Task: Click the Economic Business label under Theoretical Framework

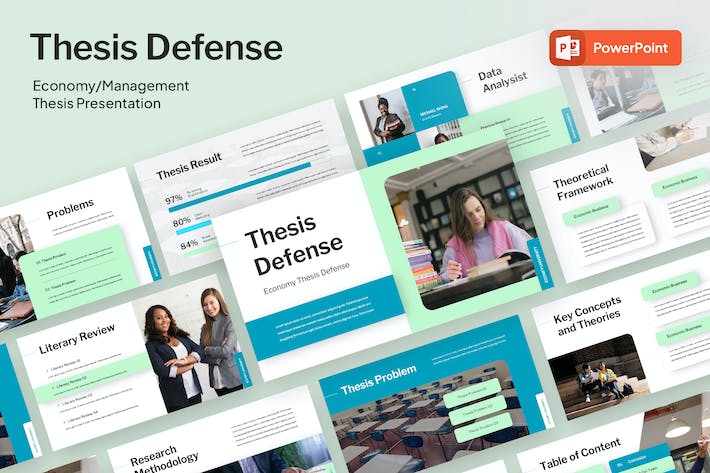Action: [591, 211]
